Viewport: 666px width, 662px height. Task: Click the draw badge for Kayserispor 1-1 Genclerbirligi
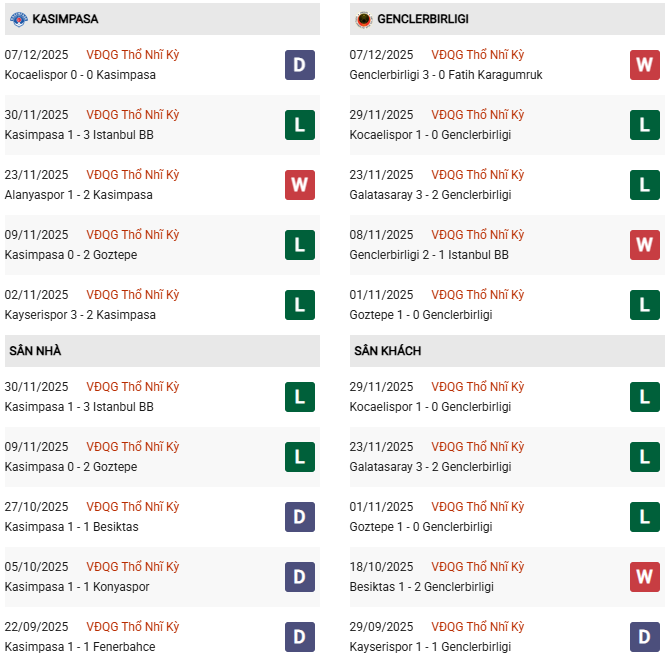(x=644, y=637)
